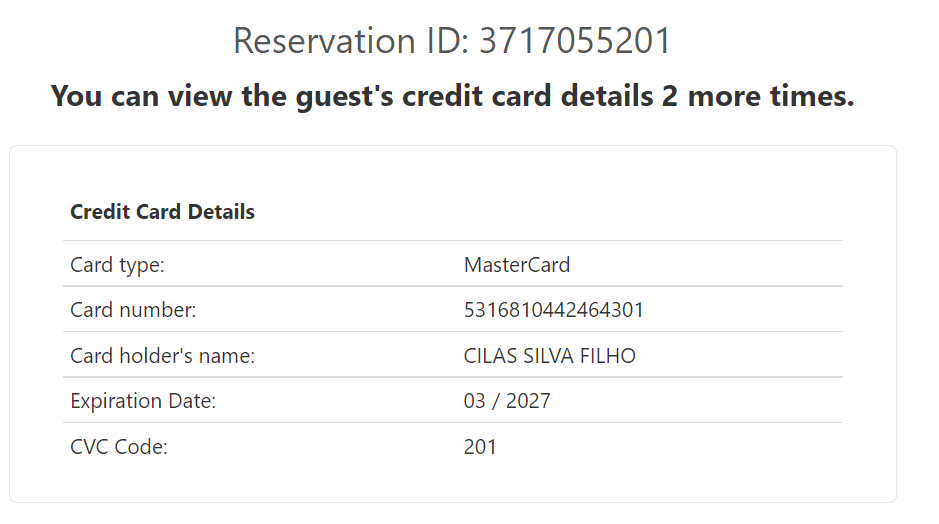Select the reservation ID number in the heading
939x524 pixels.
[x=575, y=41]
